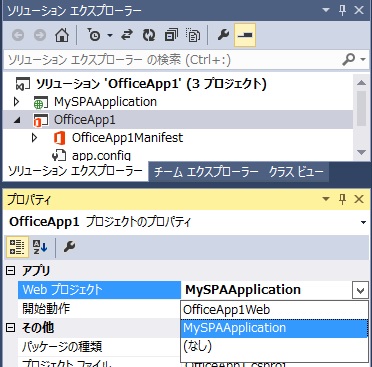Collapse the OfficeApp1 project node

point(16,120)
